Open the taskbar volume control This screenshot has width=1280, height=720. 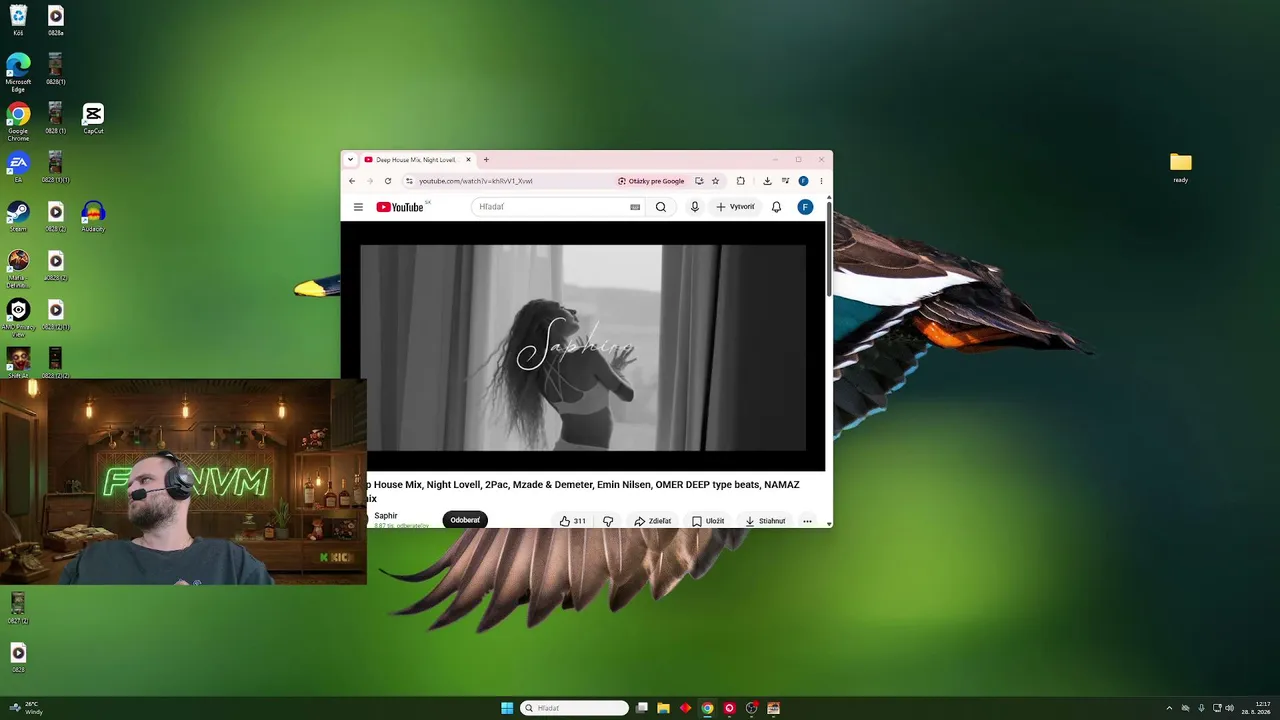[x=1229, y=708]
